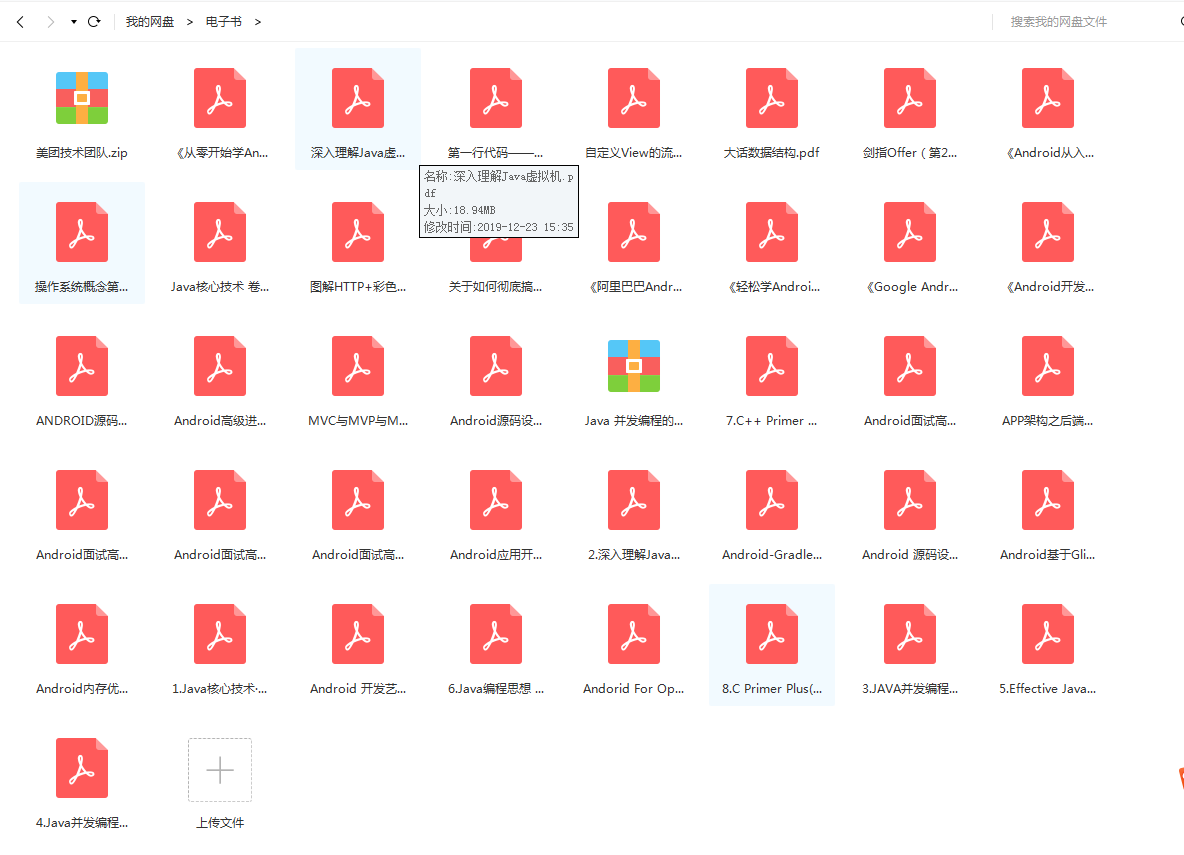Click the plus box to upload file
The height and width of the screenshot is (855, 1184).
coord(220,770)
